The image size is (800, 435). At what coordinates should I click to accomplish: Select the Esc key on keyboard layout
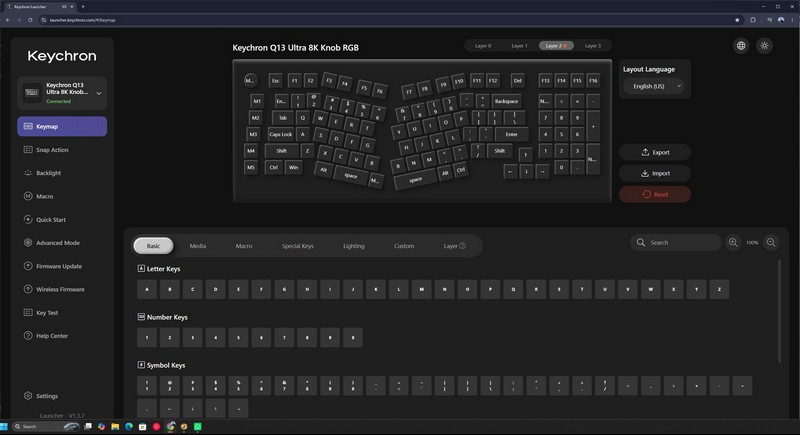click(x=276, y=81)
